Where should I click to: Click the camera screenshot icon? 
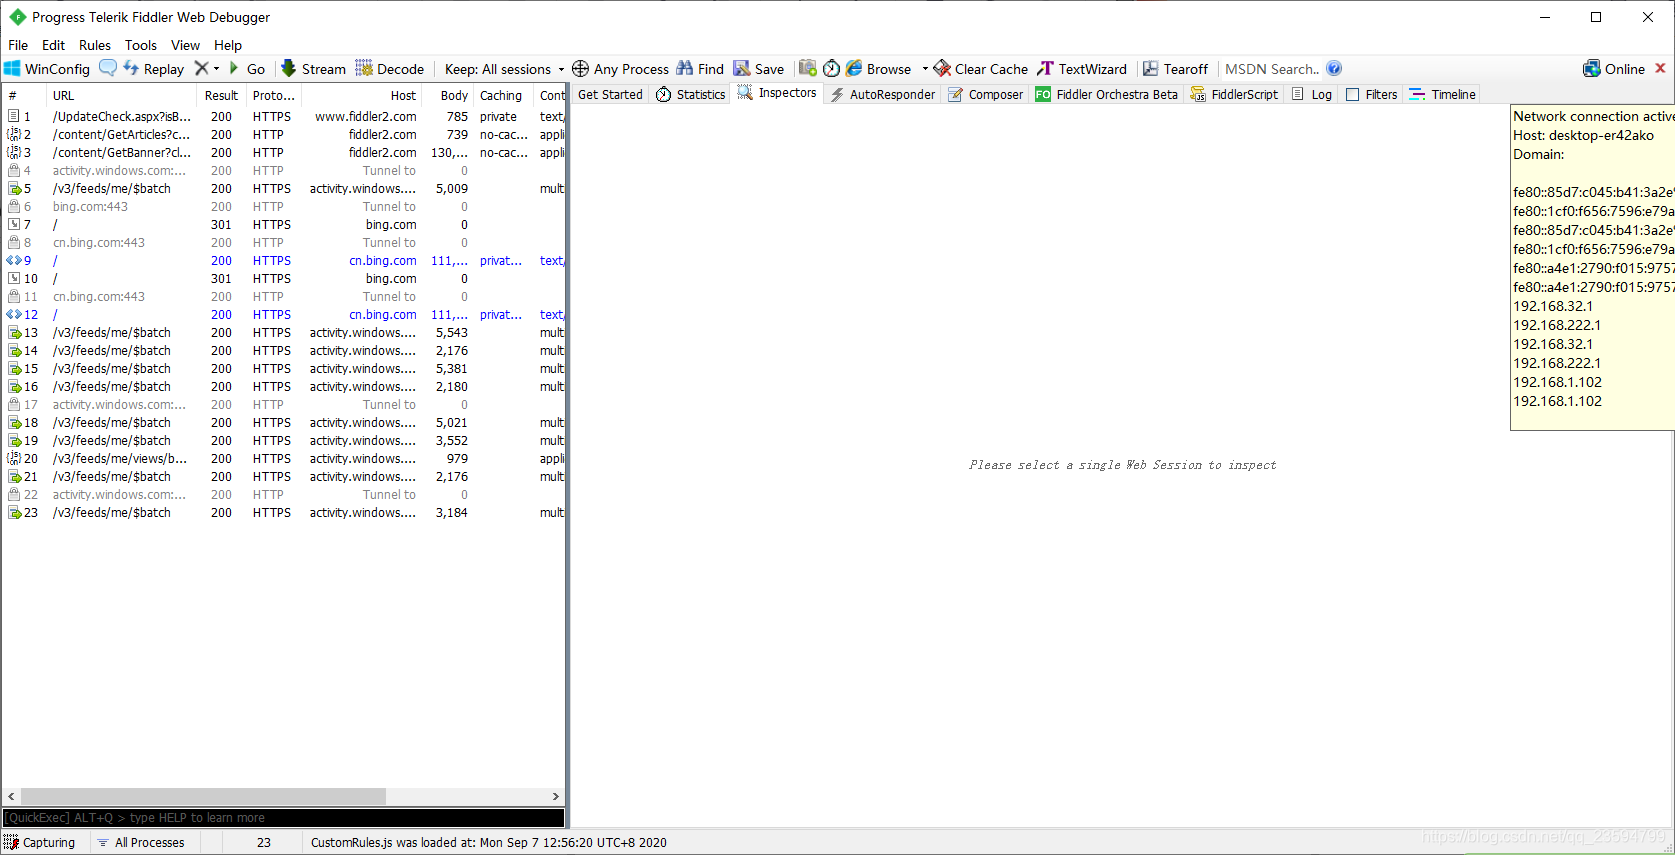click(808, 68)
